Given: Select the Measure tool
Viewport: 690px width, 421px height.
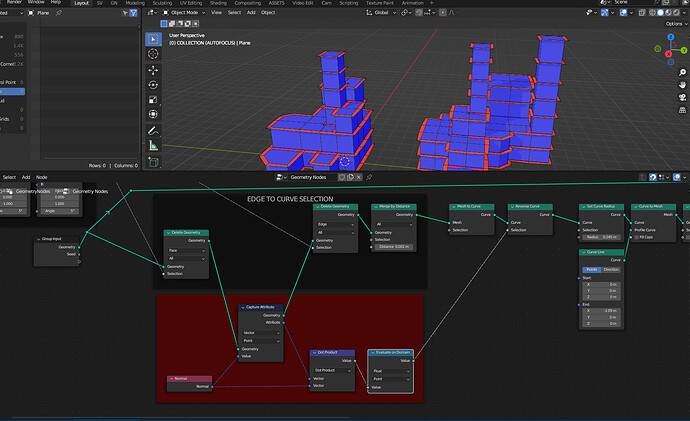Looking at the screenshot, I should pos(153,145).
